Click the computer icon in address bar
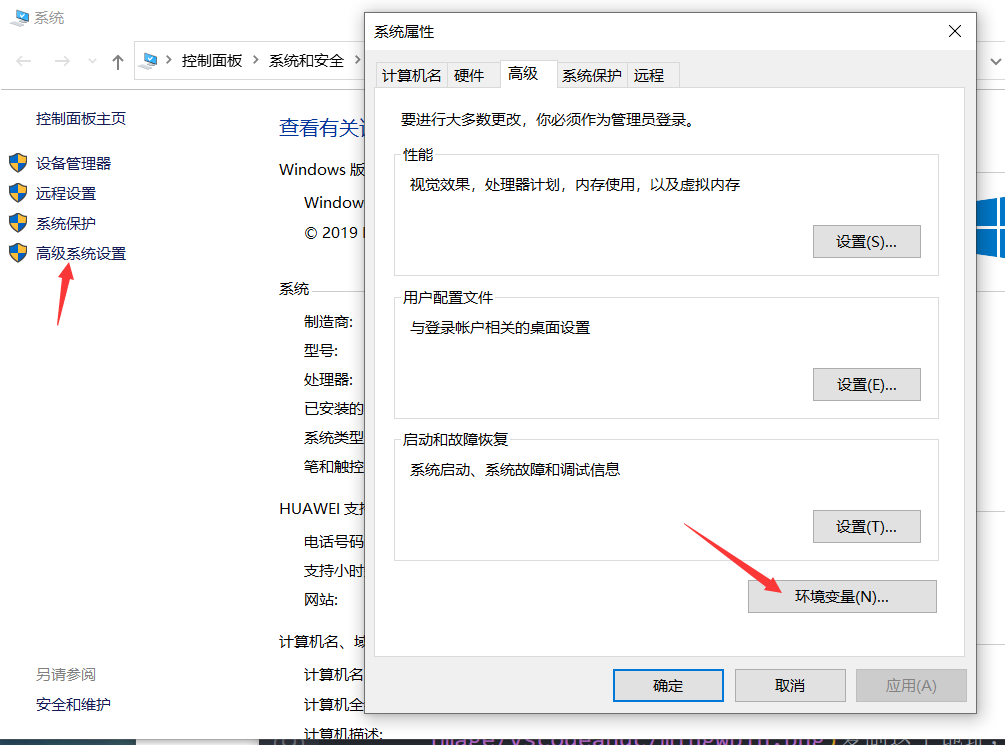The image size is (1005, 745). 150,61
